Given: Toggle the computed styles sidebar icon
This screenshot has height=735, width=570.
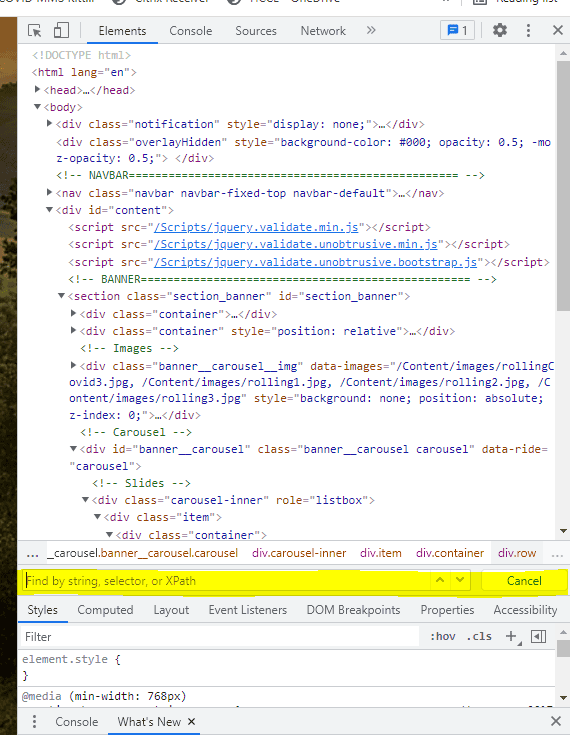Looking at the screenshot, I should [539, 636].
